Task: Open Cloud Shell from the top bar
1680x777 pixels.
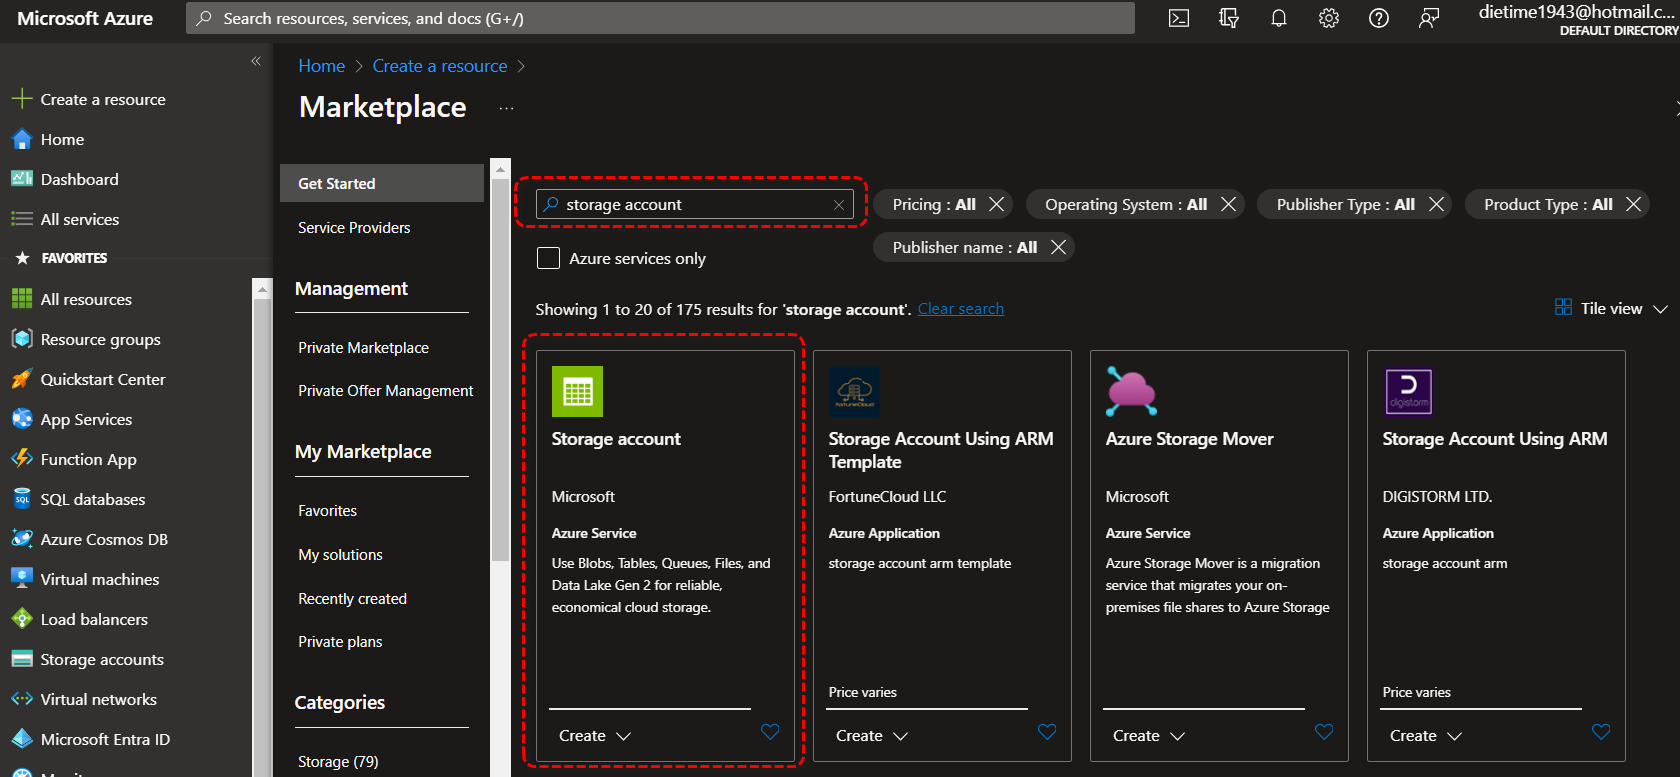Action: tap(1179, 18)
